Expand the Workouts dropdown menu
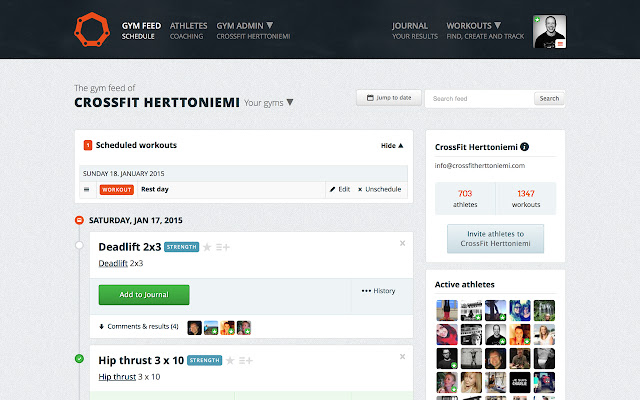640x400 pixels. click(x=473, y=24)
